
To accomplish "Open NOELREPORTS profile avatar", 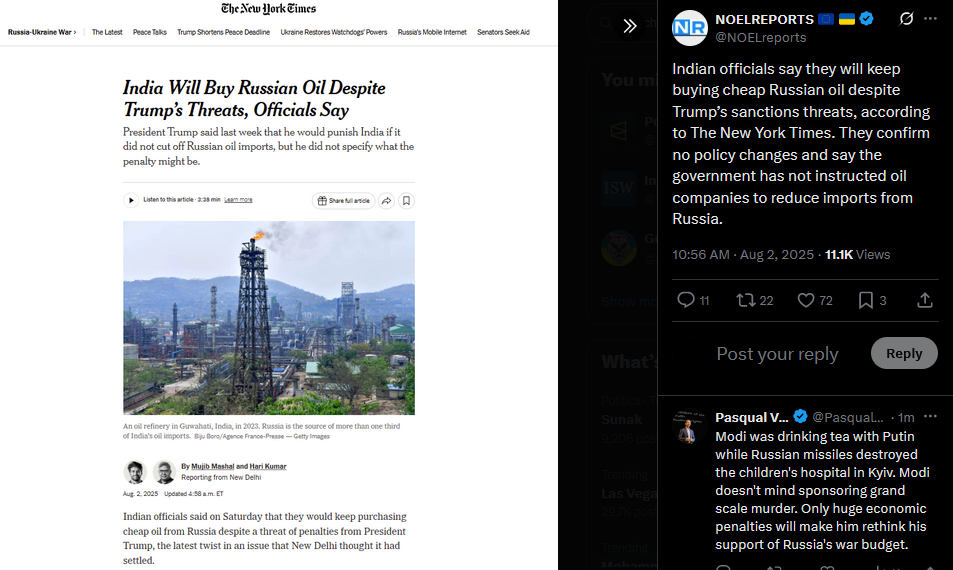I will [x=689, y=28].
